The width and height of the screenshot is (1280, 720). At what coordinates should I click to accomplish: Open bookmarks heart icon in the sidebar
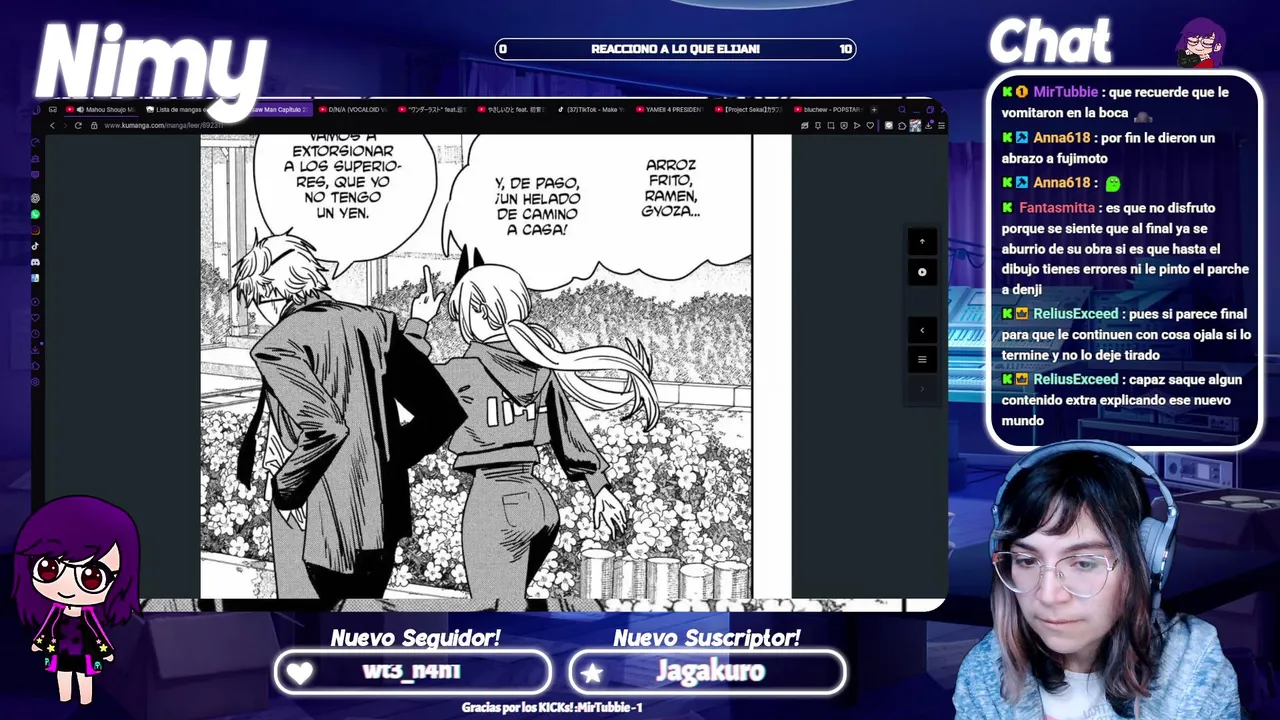point(35,317)
